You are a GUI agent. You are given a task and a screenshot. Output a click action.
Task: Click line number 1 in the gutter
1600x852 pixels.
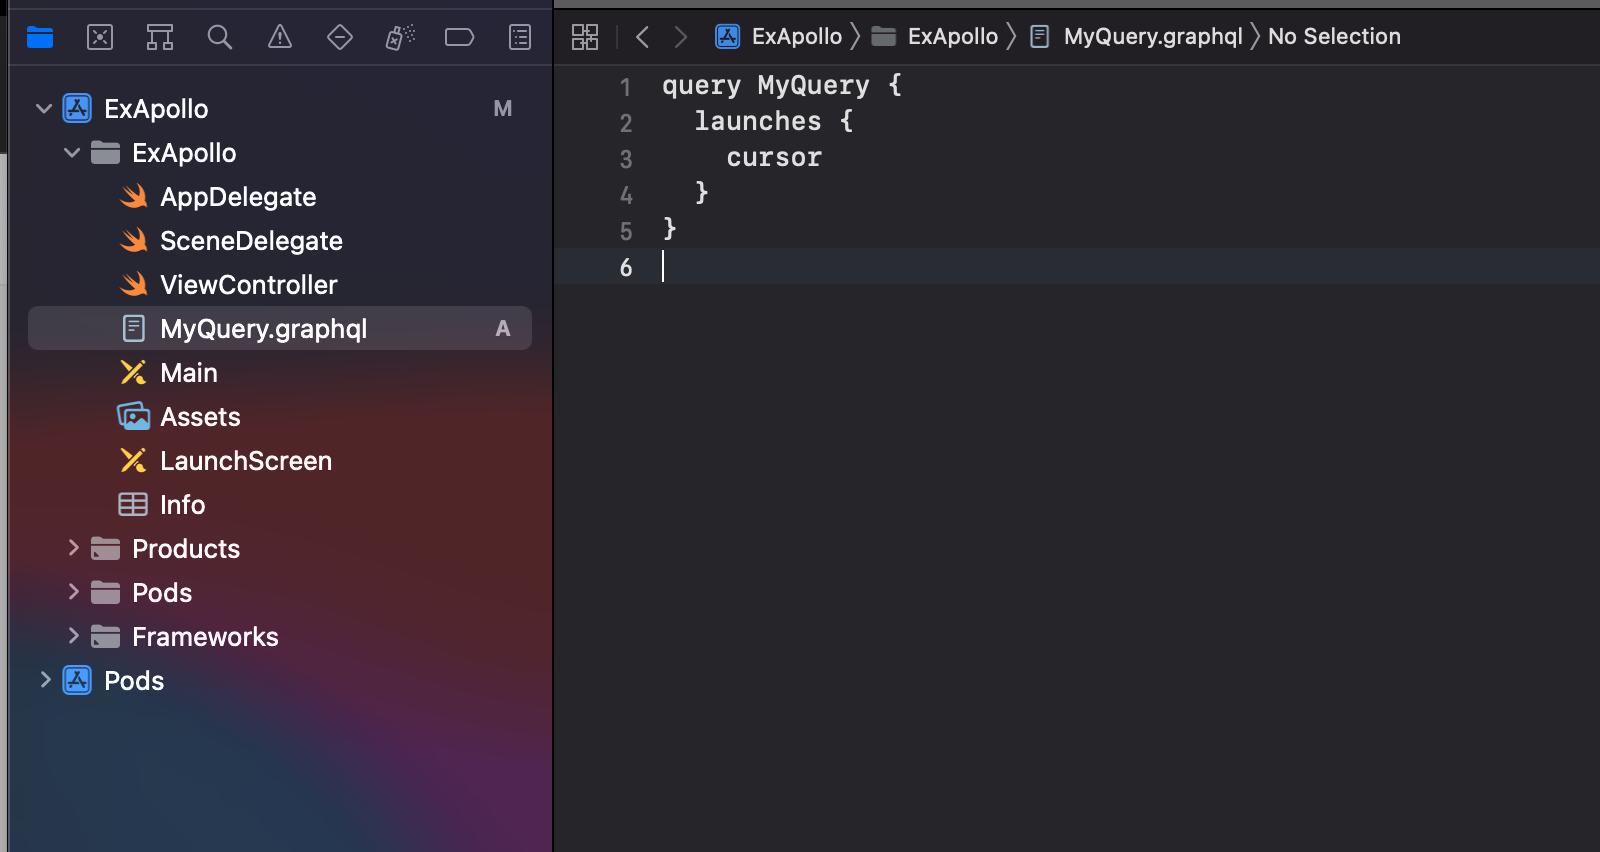[x=626, y=87]
